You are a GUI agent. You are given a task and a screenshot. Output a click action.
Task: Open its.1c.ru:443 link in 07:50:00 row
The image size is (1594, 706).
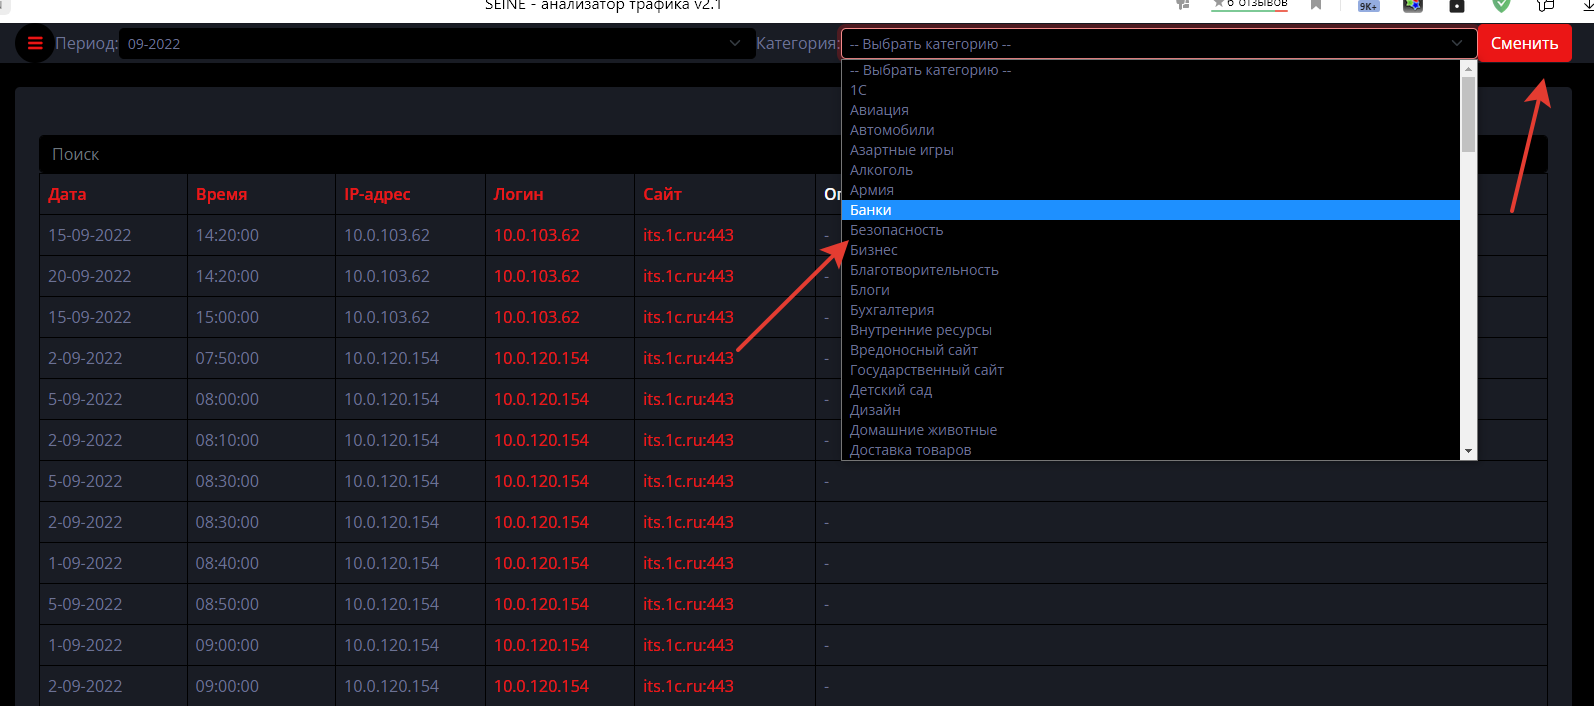(688, 358)
